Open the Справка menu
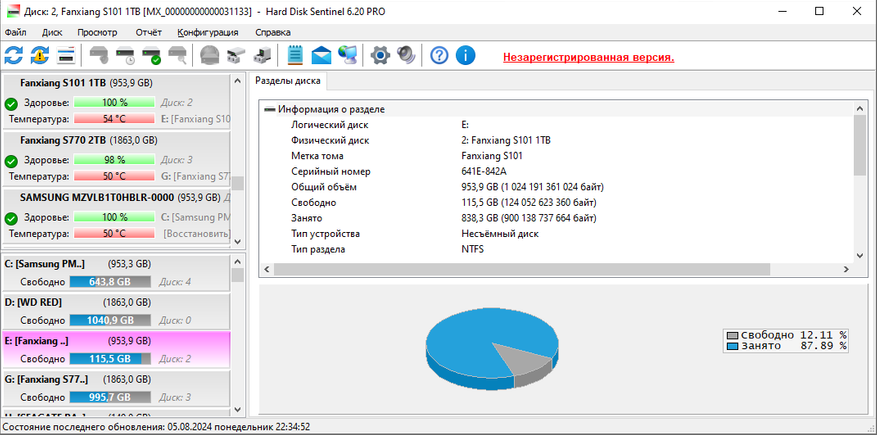Viewport: 877px width, 435px height. coord(273,32)
